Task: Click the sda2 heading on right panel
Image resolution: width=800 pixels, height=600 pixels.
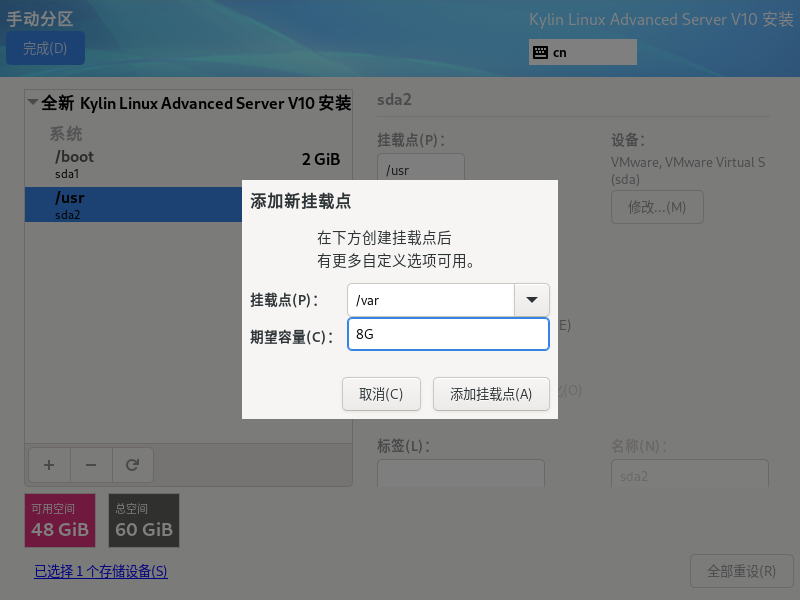Action: click(394, 99)
